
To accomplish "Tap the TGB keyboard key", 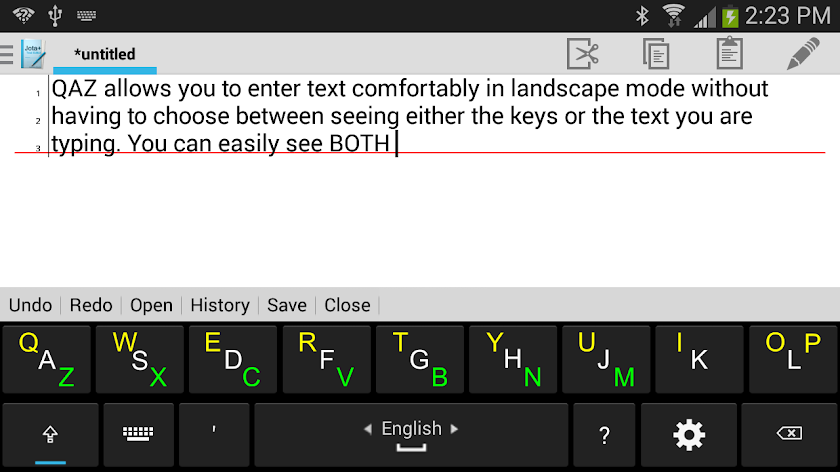I will (419, 359).
